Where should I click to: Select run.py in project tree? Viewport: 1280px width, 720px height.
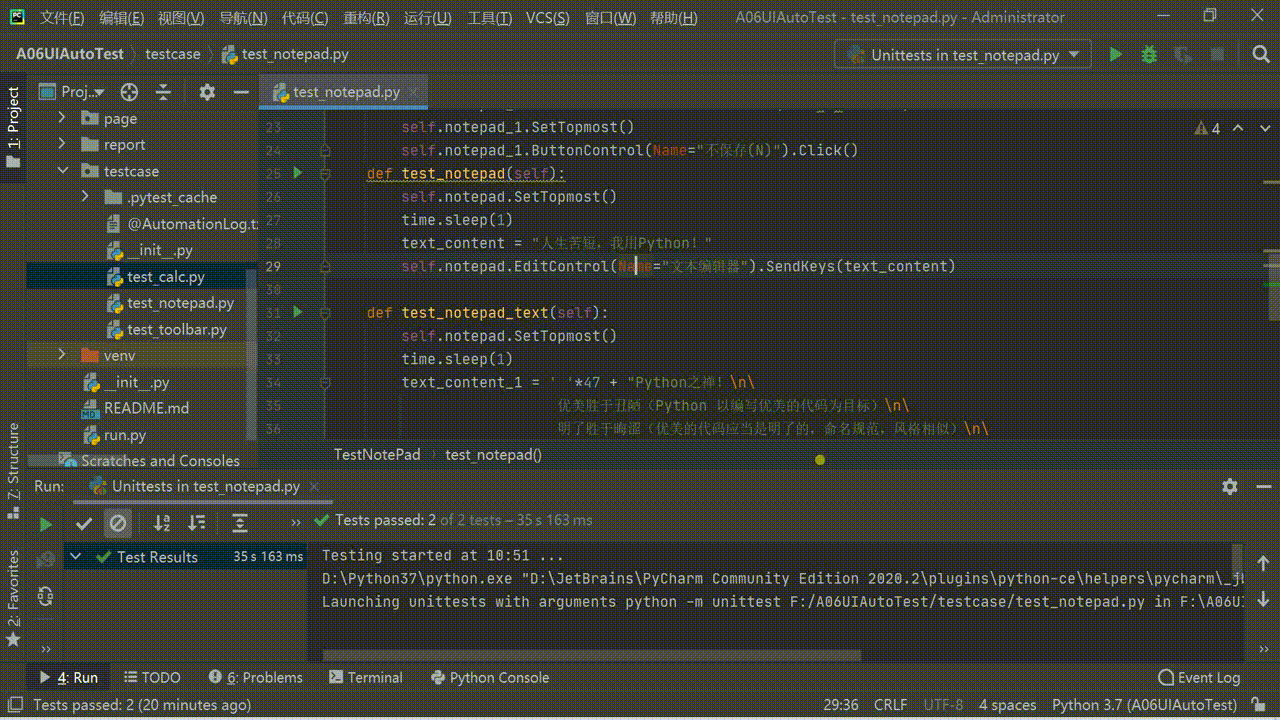(x=125, y=435)
